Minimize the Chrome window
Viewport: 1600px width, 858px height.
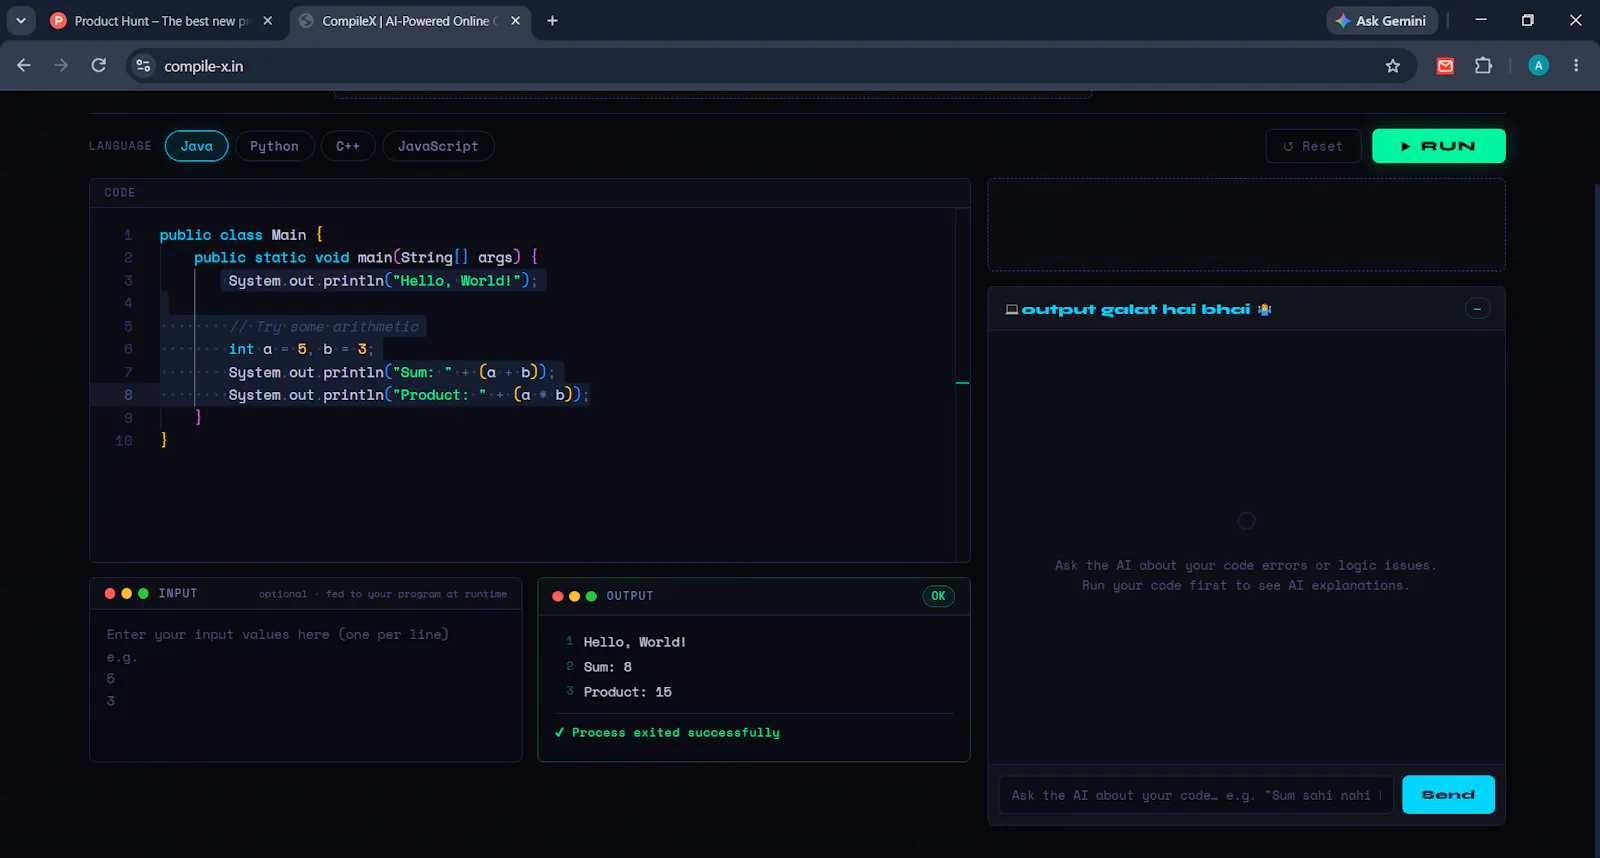[1481, 20]
